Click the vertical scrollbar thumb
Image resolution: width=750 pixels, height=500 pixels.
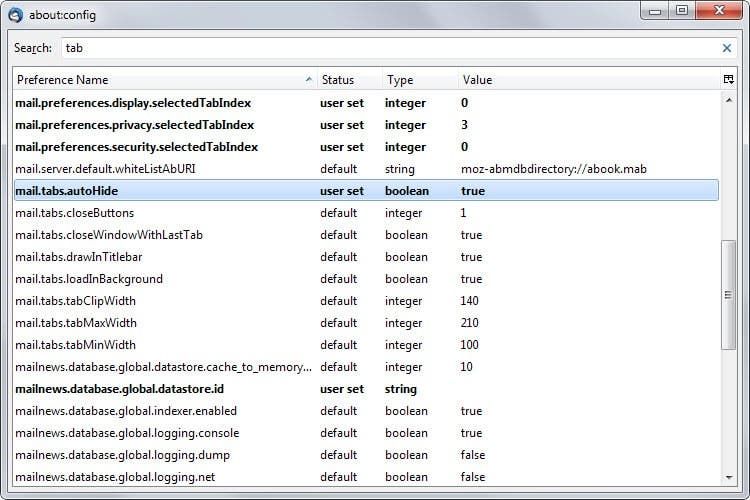pos(728,295)
